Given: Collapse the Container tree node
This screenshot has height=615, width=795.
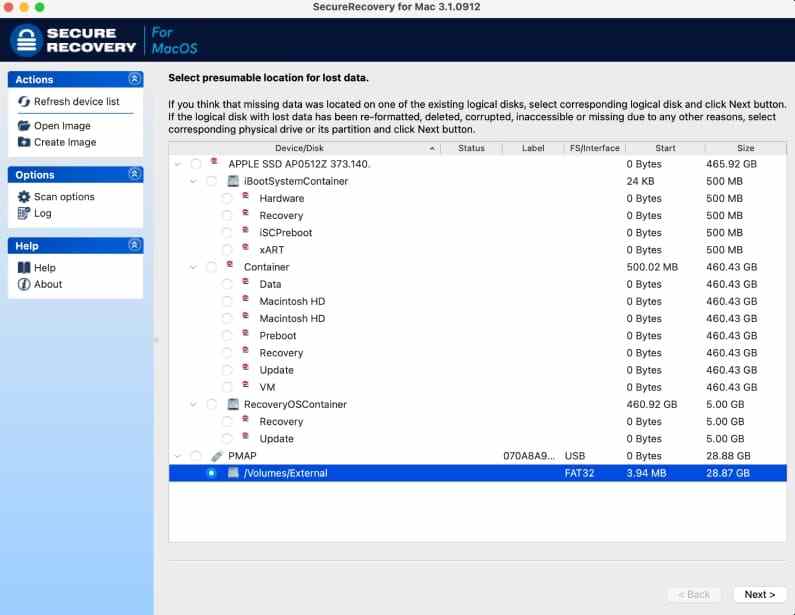Looking at the screenshot, I should coord(193,267).
